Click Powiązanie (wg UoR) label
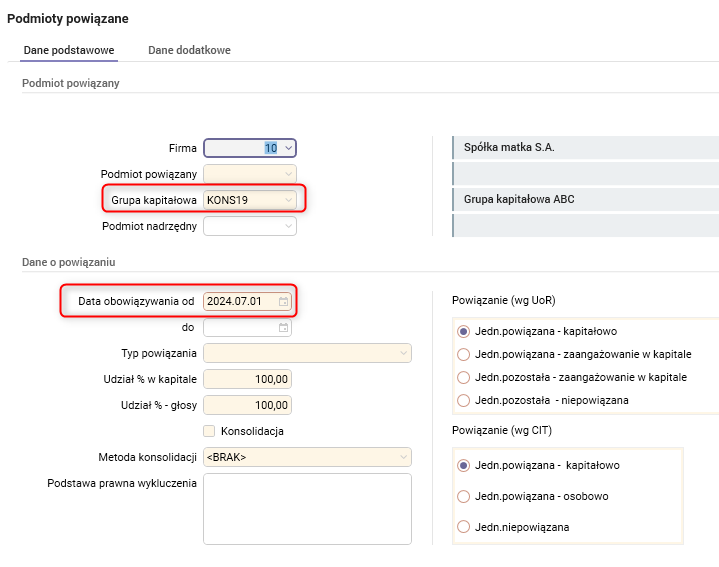The height and width of the screenshot is (567, 719). pyautogui.click(x=503, y=300)
